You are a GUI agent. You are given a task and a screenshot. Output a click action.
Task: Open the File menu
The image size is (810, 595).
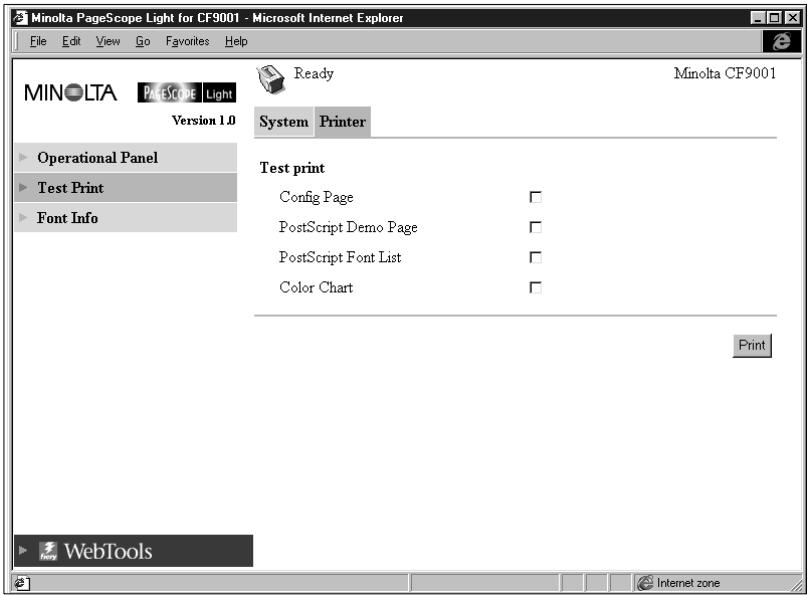(x=38, y=41)
